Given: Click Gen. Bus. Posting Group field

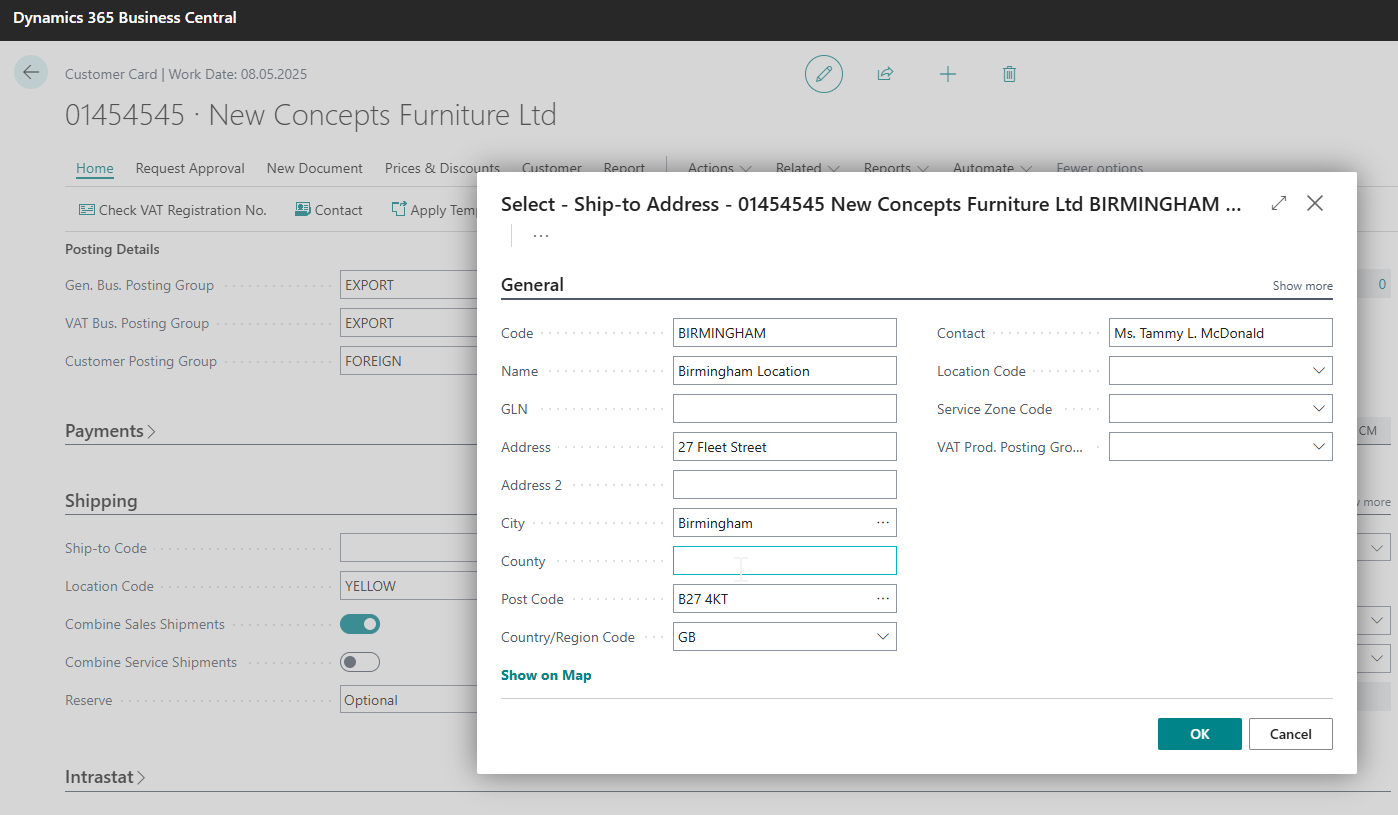Looking at the screenshot, I should (x=408, y=285).
